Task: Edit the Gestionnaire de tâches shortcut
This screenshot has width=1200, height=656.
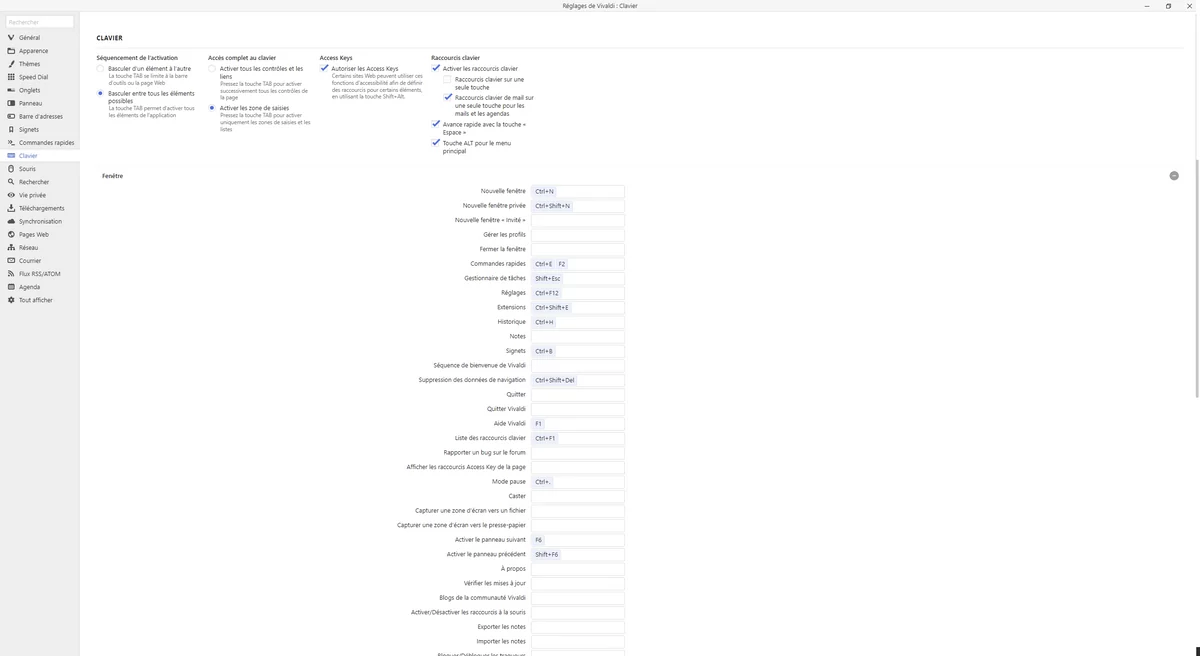Action: (578, 278)
